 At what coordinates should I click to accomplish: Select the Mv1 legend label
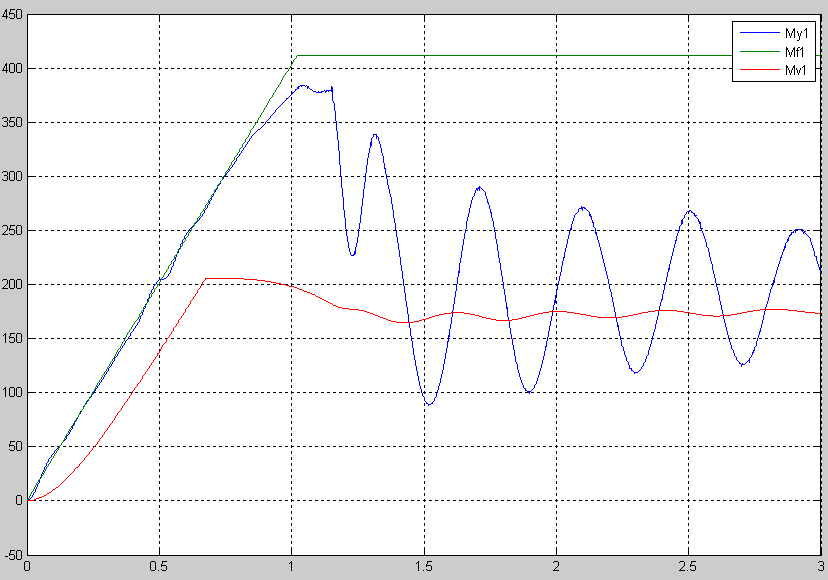coord(796,70)
